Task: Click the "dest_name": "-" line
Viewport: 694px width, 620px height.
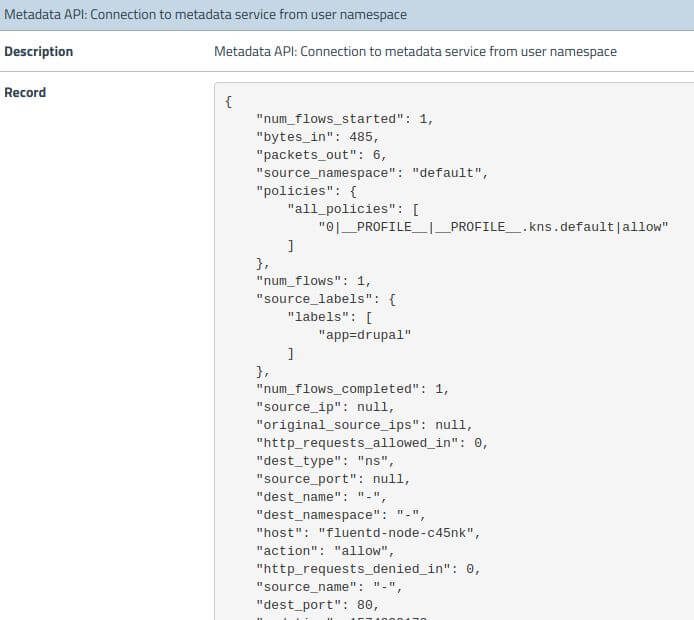Action: point(322,497)
